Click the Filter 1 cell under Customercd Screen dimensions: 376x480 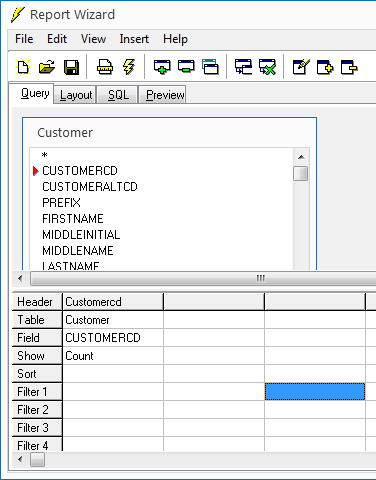coord(113,392)
